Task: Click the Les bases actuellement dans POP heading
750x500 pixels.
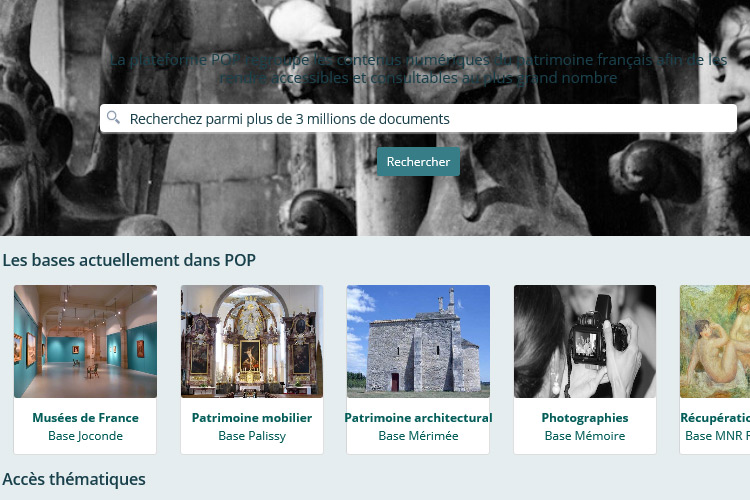Action: (129, 260)
